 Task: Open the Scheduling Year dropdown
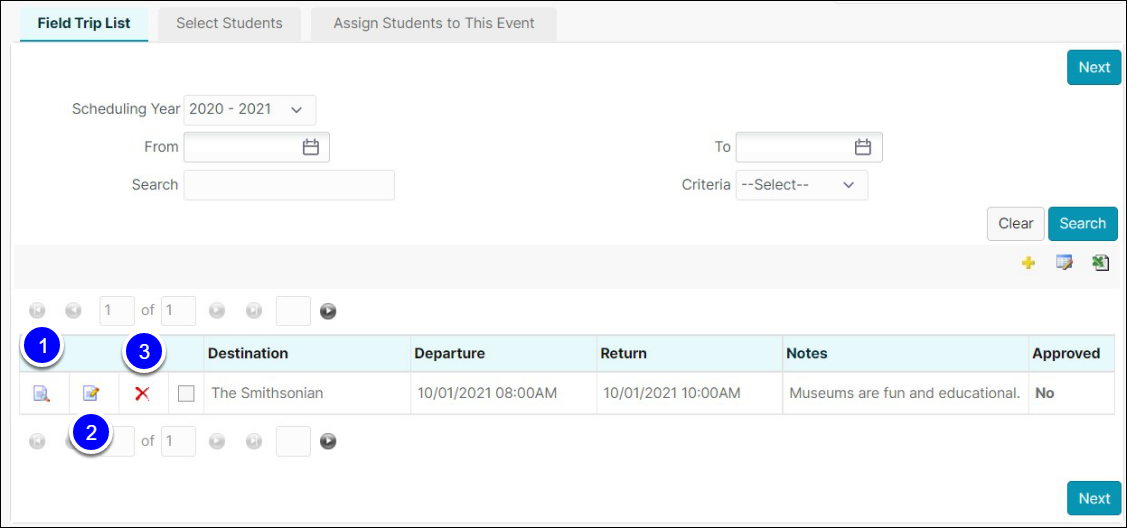[x=249, y=109]
